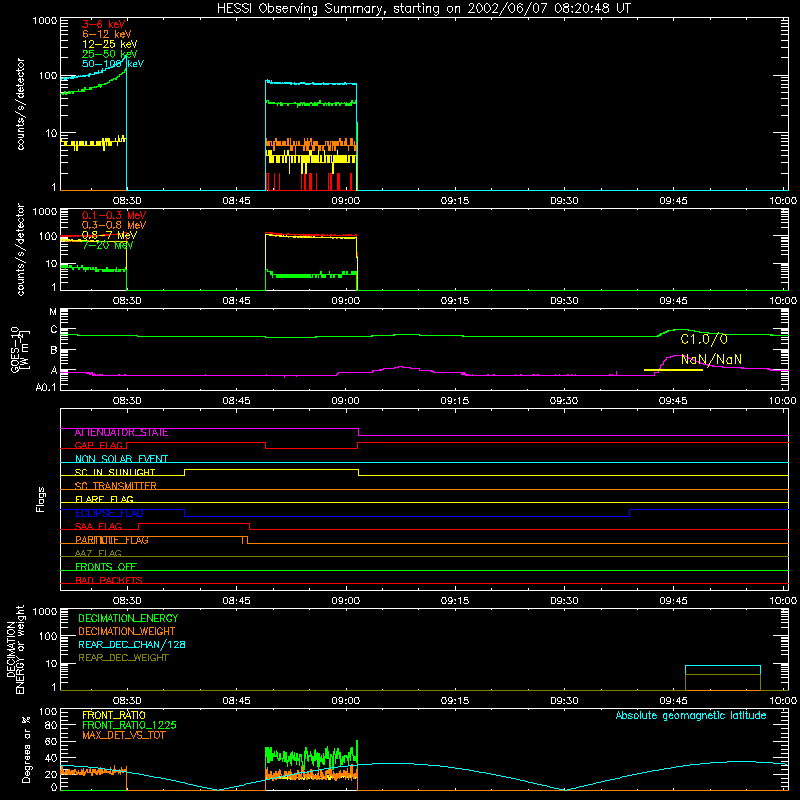Screen dimensions: 800x800
Task: Select the SC_IN_SUNLIGHT flag label
Action: coord(115,472)
